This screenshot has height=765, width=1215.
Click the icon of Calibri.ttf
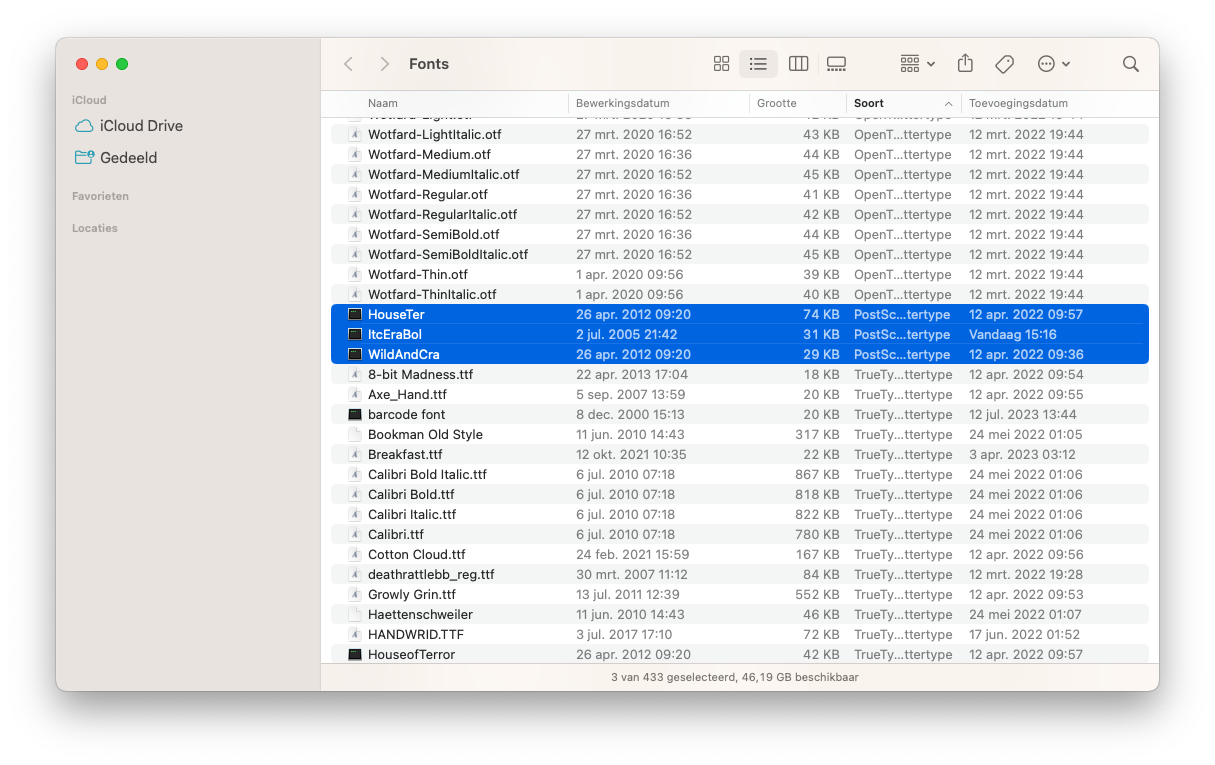coord(354,534)
